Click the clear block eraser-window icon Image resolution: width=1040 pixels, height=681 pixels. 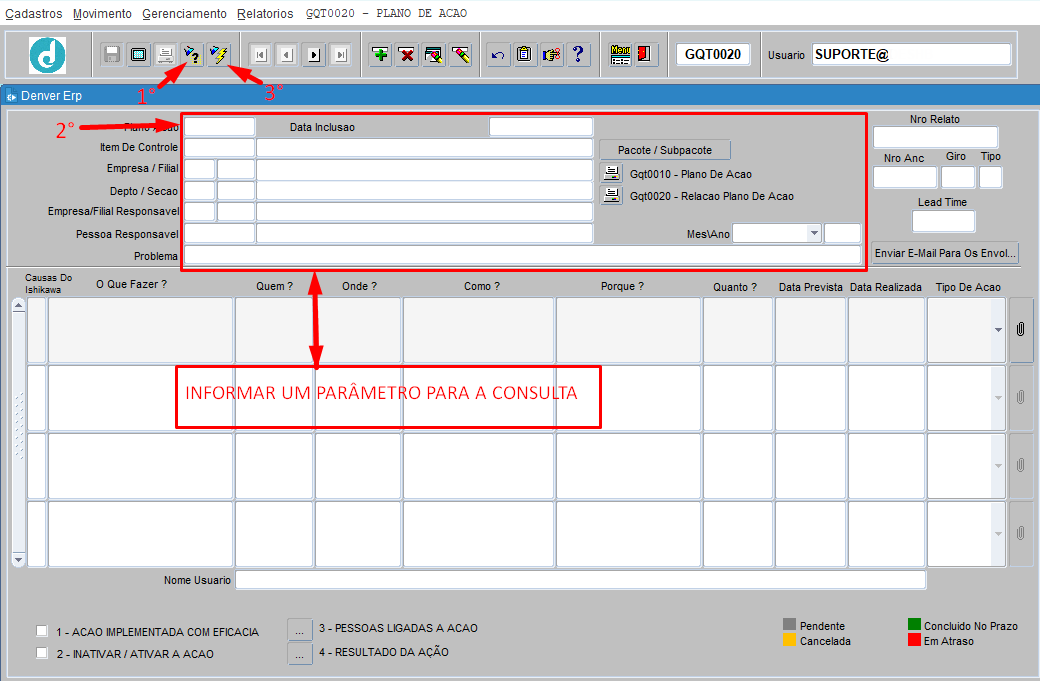pos(433,54)
